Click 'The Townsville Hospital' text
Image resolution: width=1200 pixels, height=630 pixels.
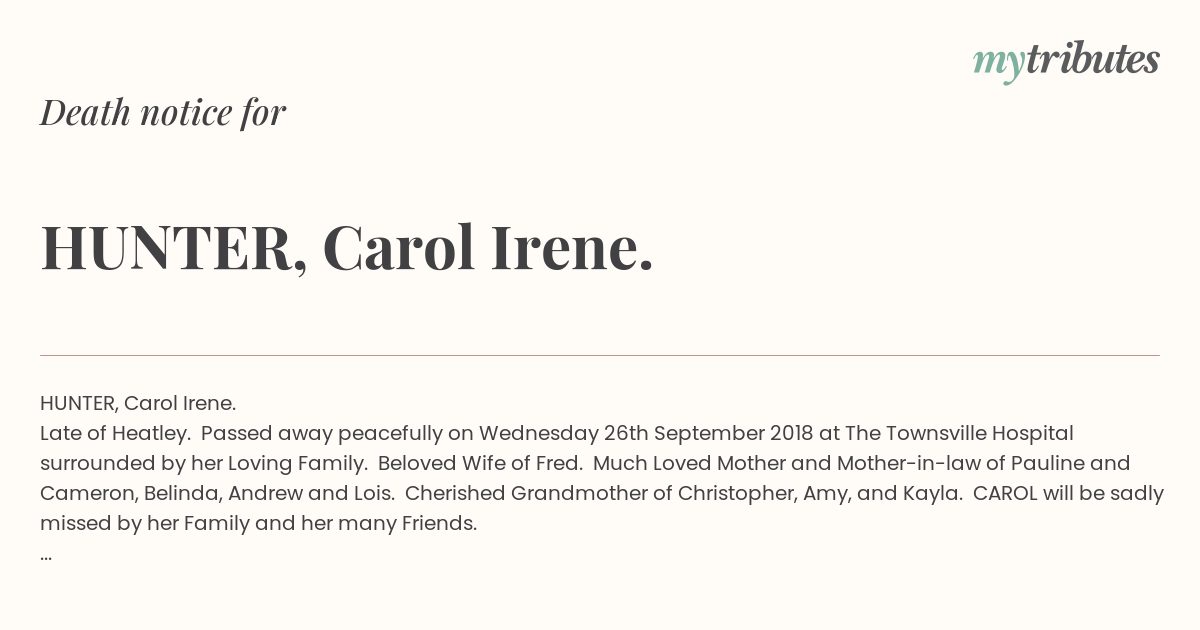(960, 433)
